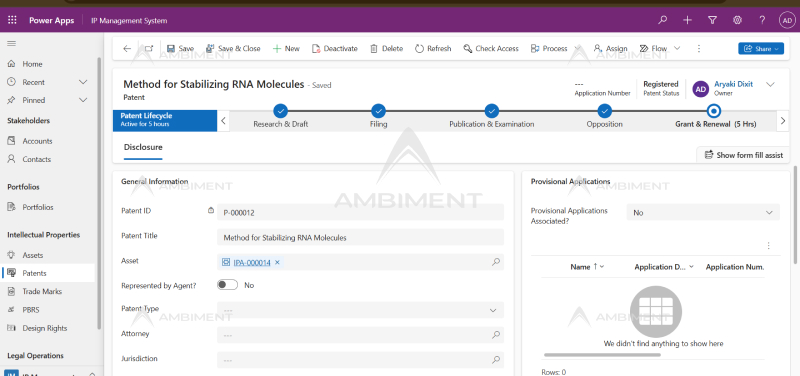800x376 pixels.
Task: Click the Delete command
Action: (387, 48)
